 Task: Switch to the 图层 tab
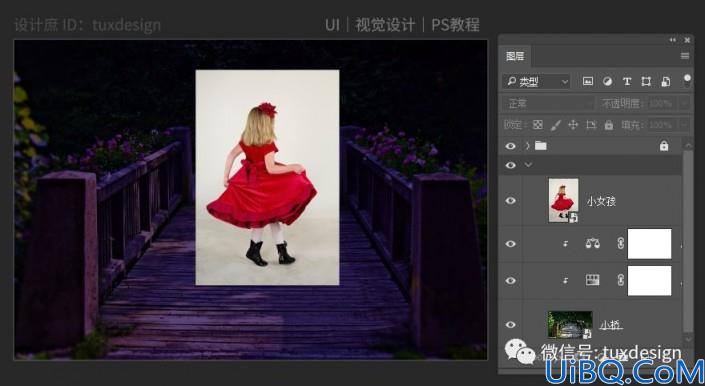[515, 56]
